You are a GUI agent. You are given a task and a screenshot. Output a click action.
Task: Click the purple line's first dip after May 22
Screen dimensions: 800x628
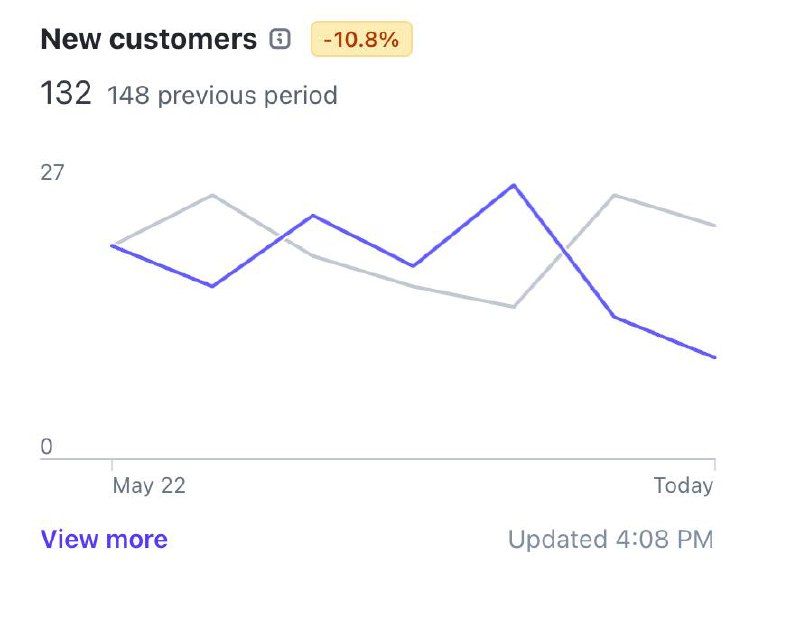point(212,286)
